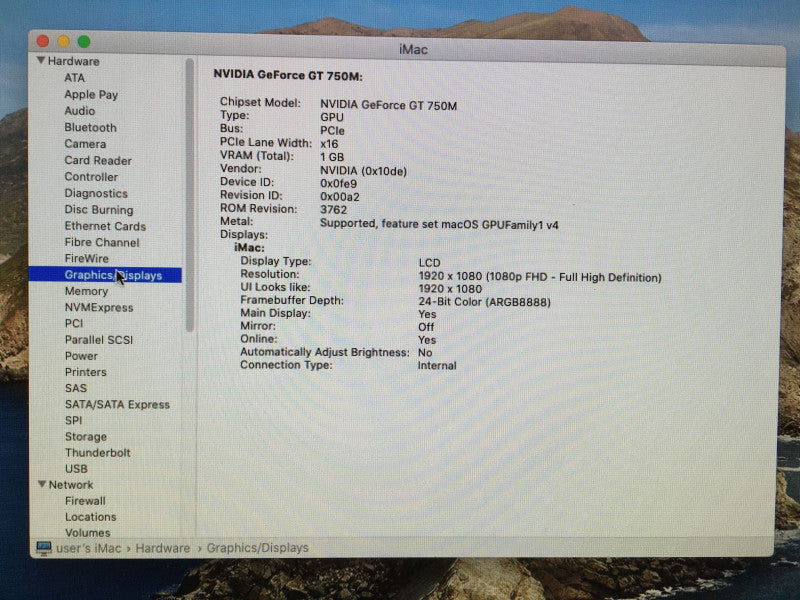The width and height of the screenshot is (800, 600).
Task: Click Automatically Adjust Brightness value No
Action: pos(425,353)
